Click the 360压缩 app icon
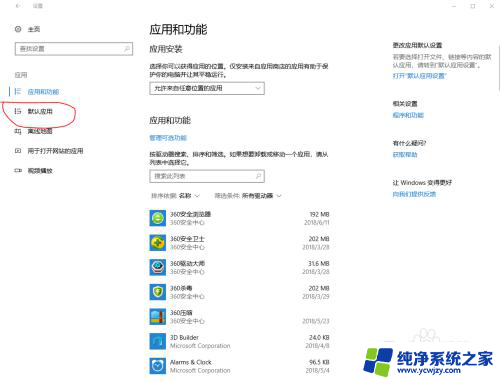This screenshot has height=382, width=500. click(x=158, y=317)
